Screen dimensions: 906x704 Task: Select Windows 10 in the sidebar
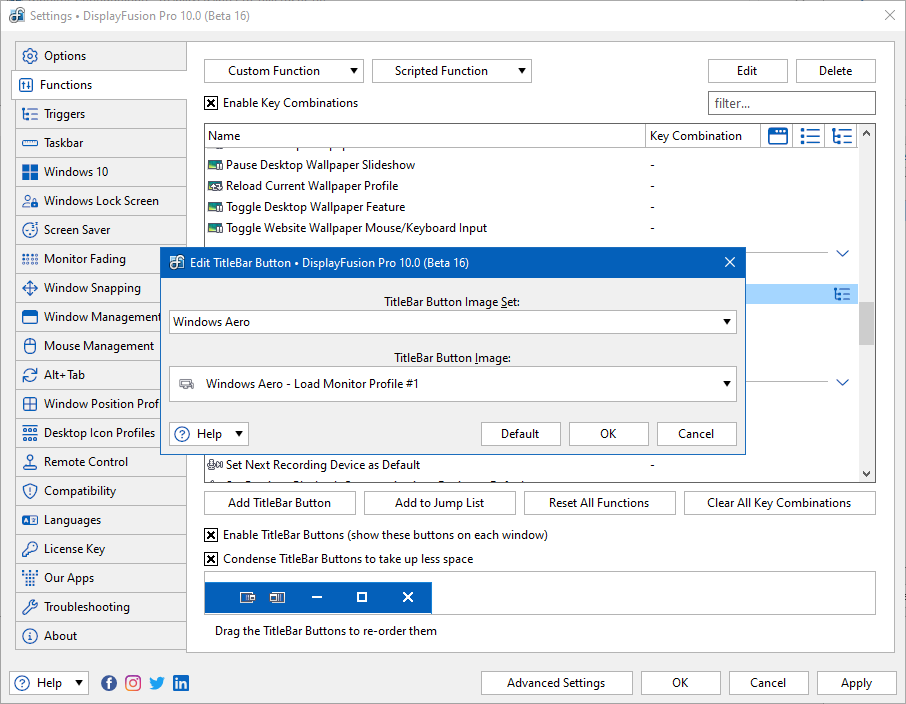click(101, 172)
